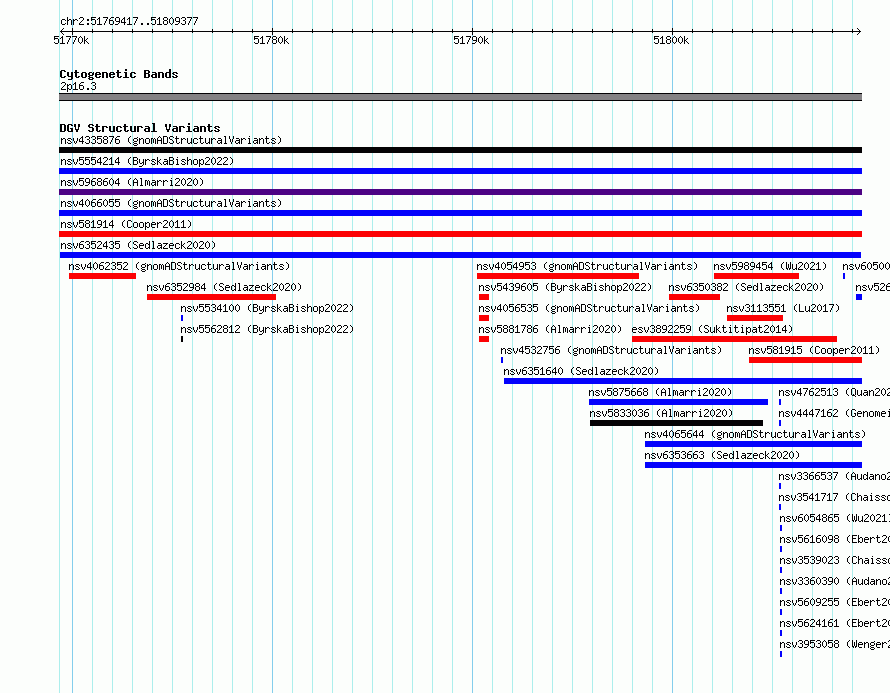This screenshot has width=890, height=693.
Task: Click nsv3113551 (Lu2017) label
Action: [783, 308]
